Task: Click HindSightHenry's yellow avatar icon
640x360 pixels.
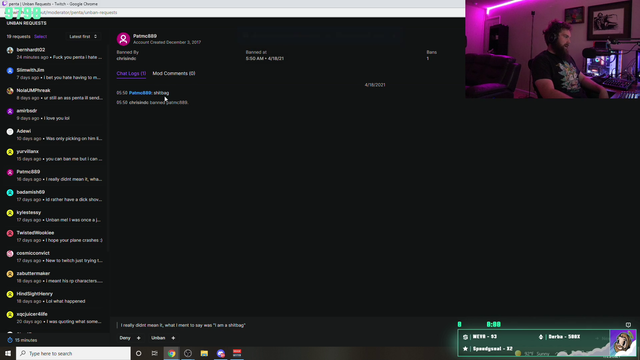Action: click(10, 294)
